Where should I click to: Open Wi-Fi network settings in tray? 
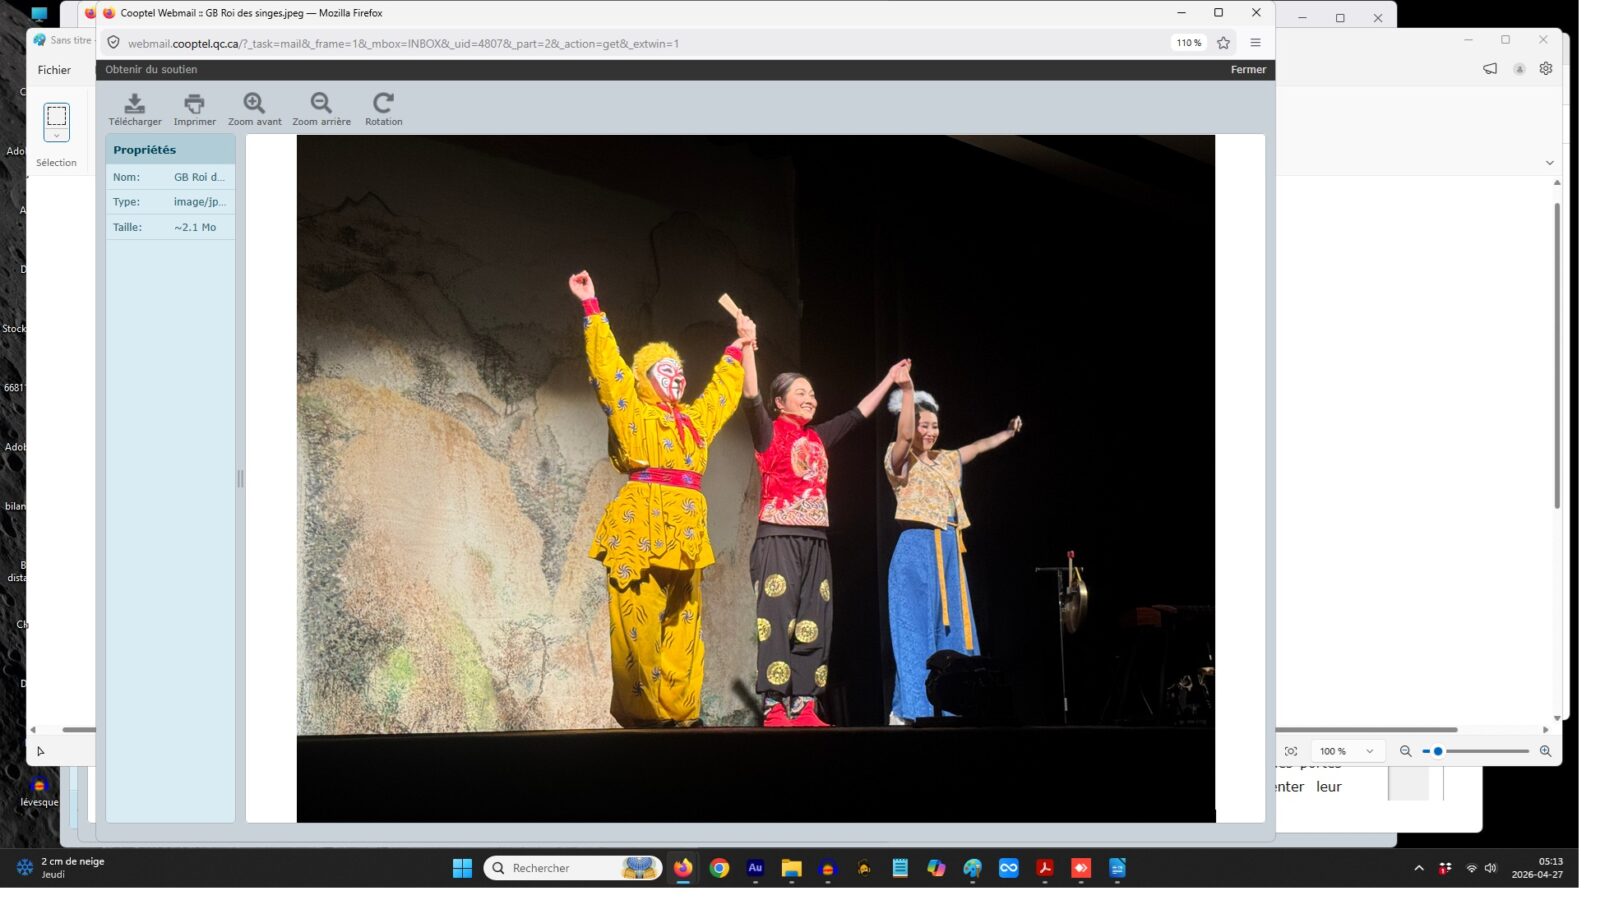point(1471,868)
